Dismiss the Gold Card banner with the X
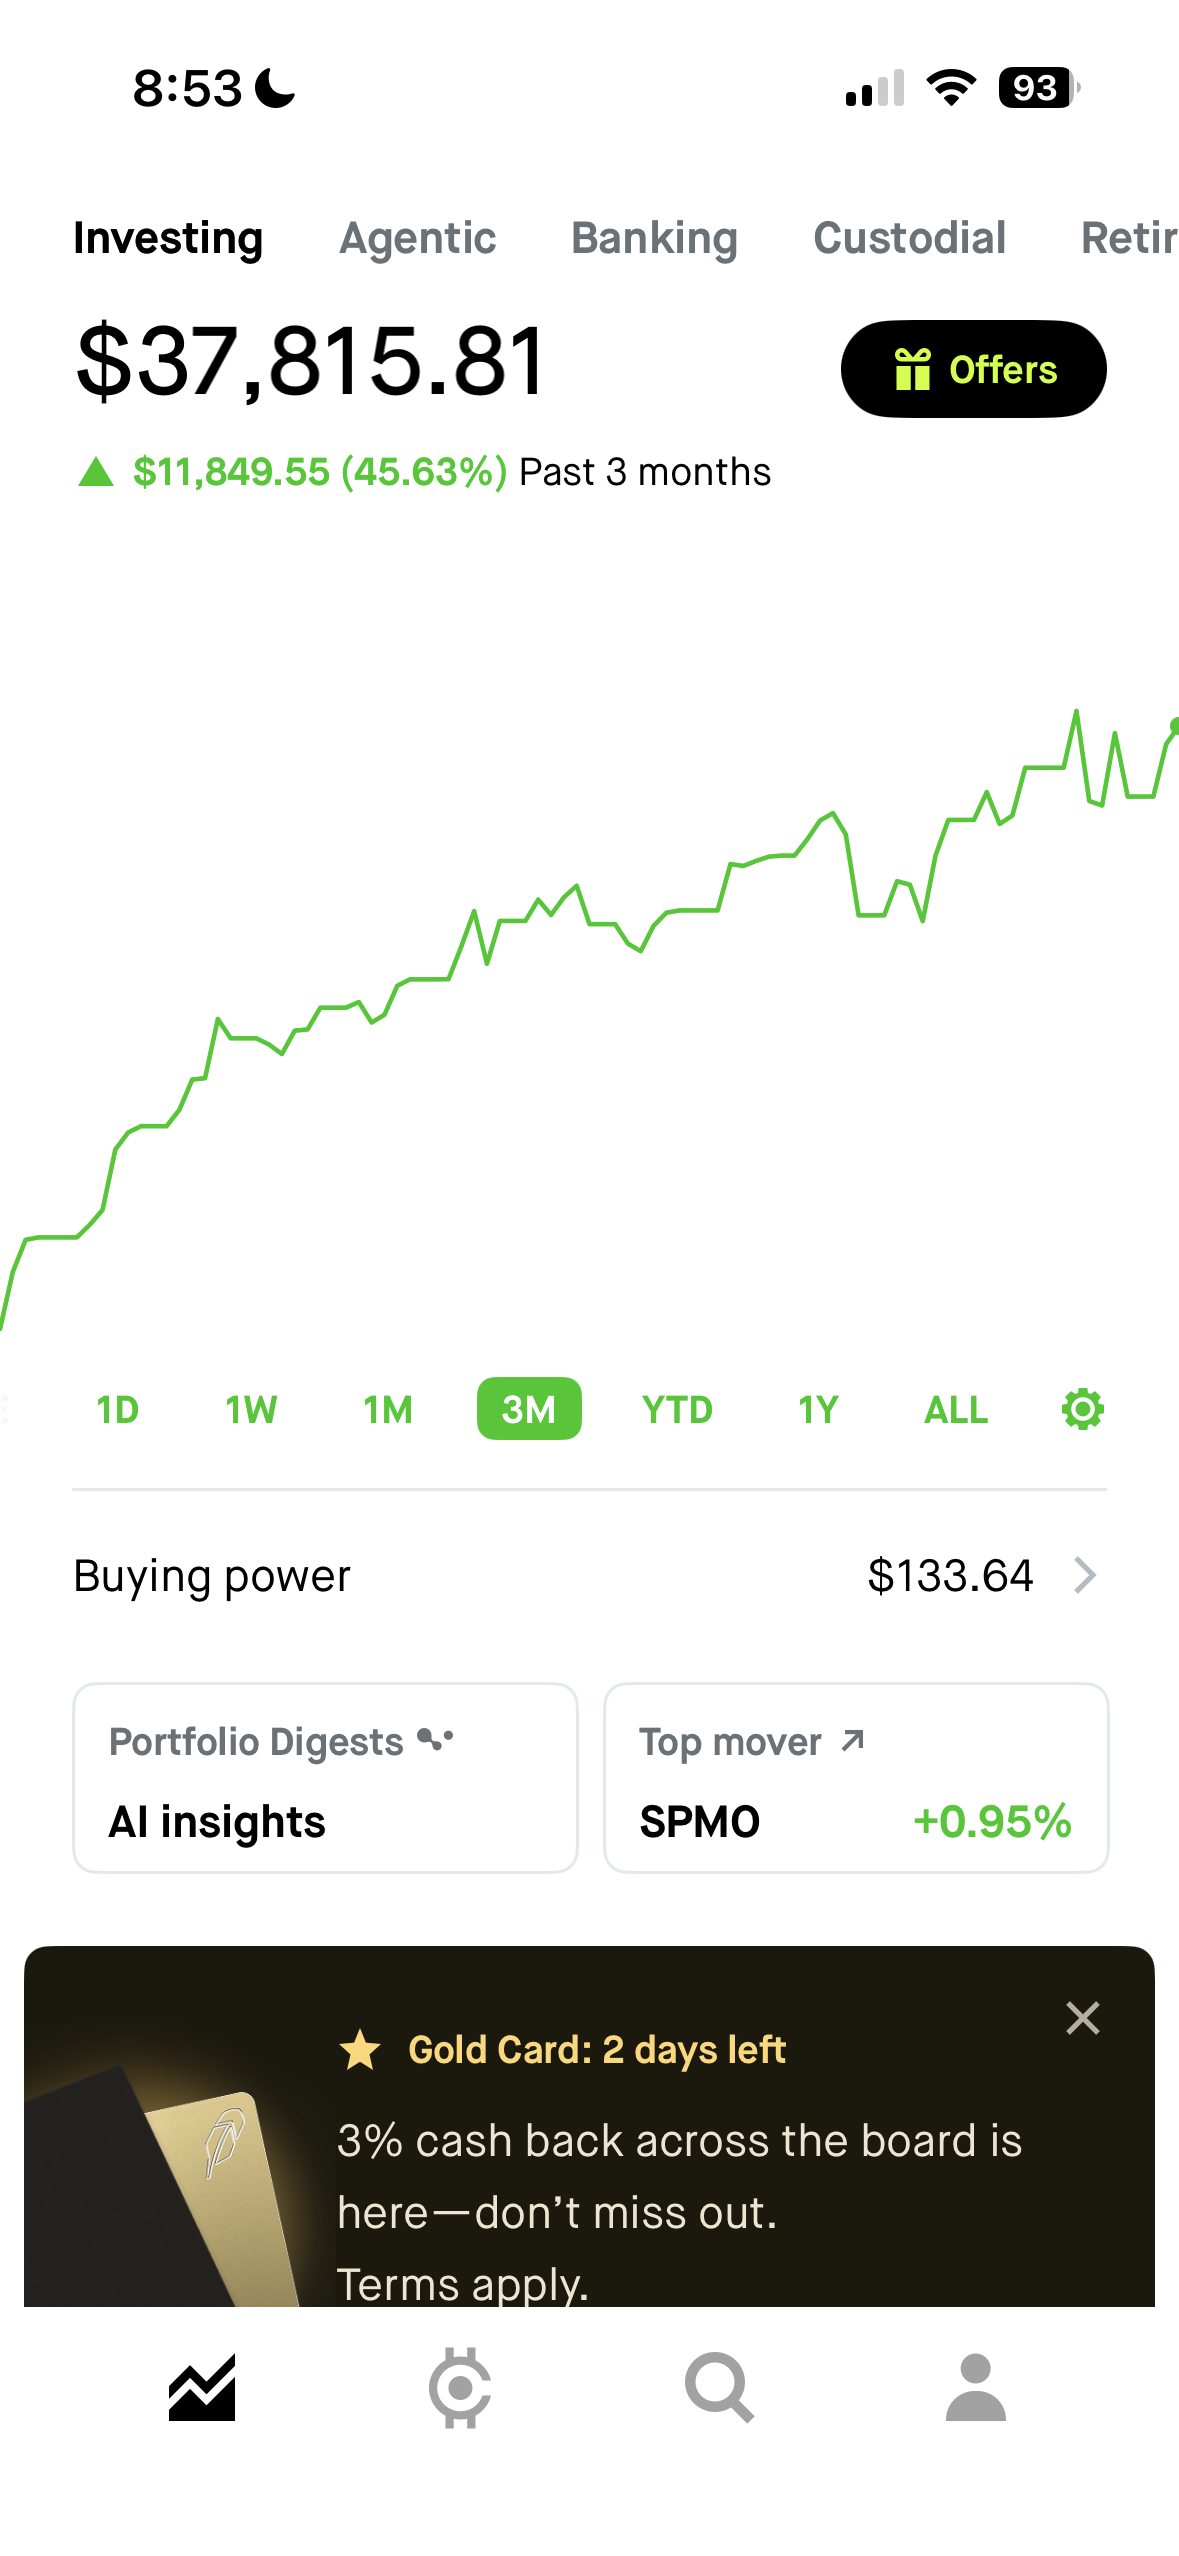 pos(1082,2018)
